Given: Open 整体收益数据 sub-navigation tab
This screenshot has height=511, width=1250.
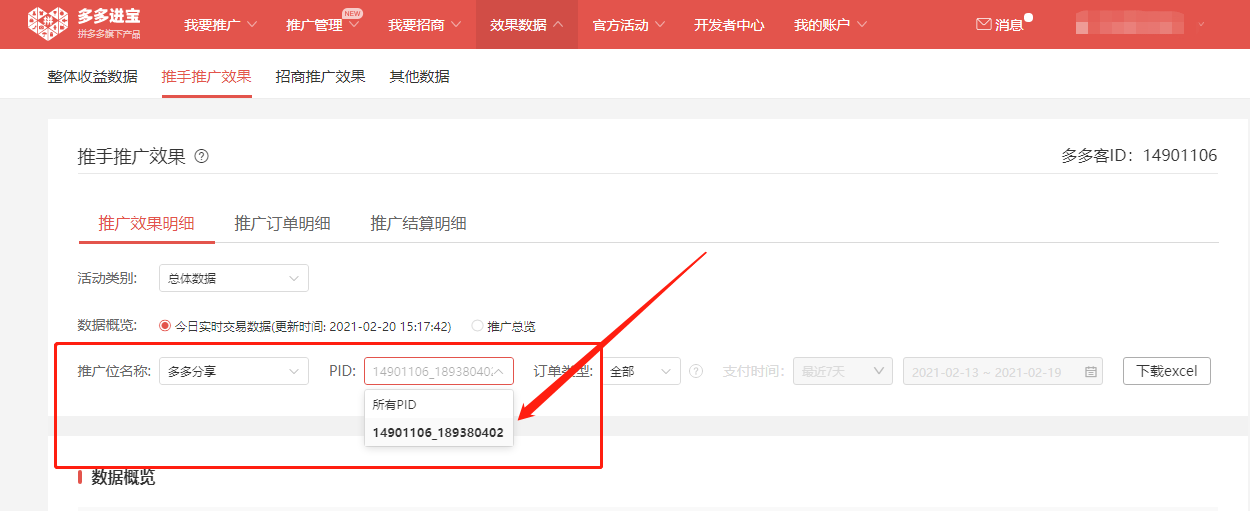Looking at the screenshot, I should 92,77.
